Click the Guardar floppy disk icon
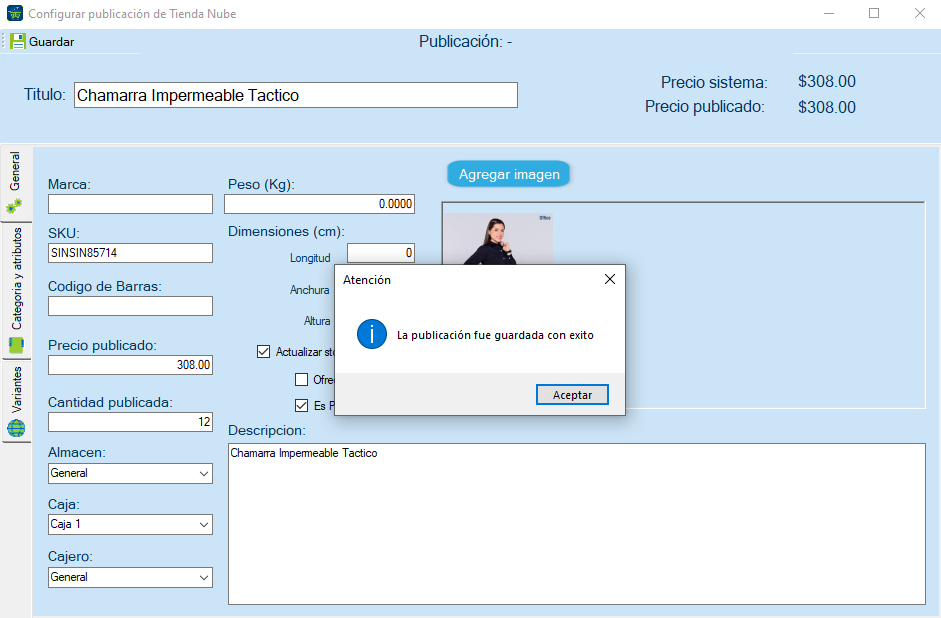This screenshot has width=941, height=618. [x=17, y=41]
